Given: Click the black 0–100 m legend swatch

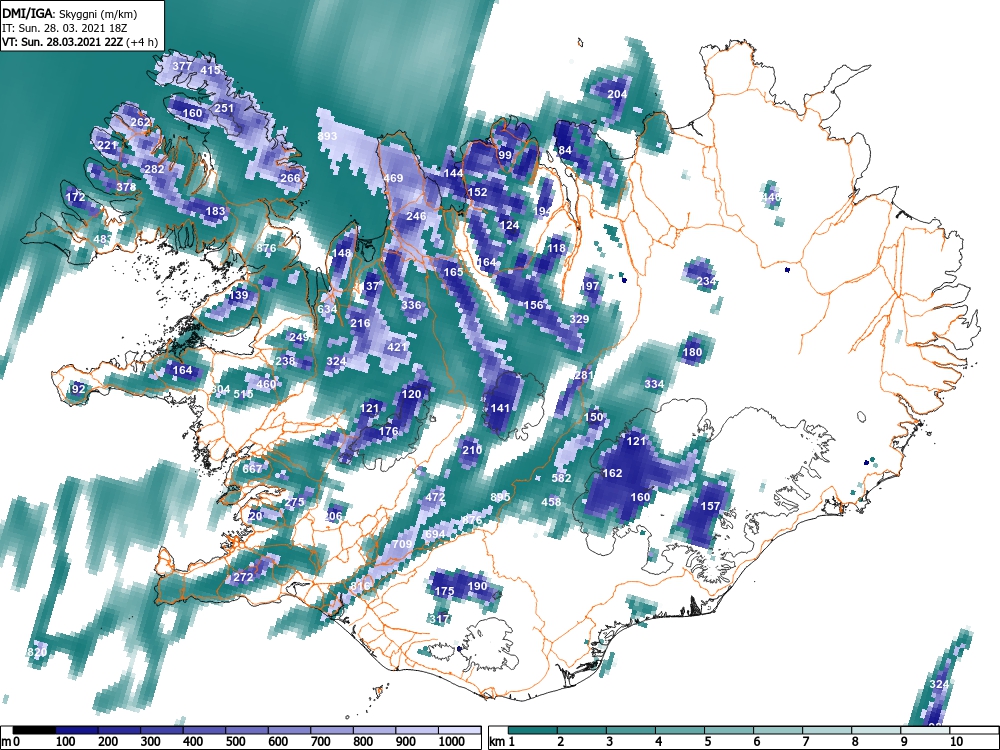Looking at the screenshot, I should pos(34,730).
